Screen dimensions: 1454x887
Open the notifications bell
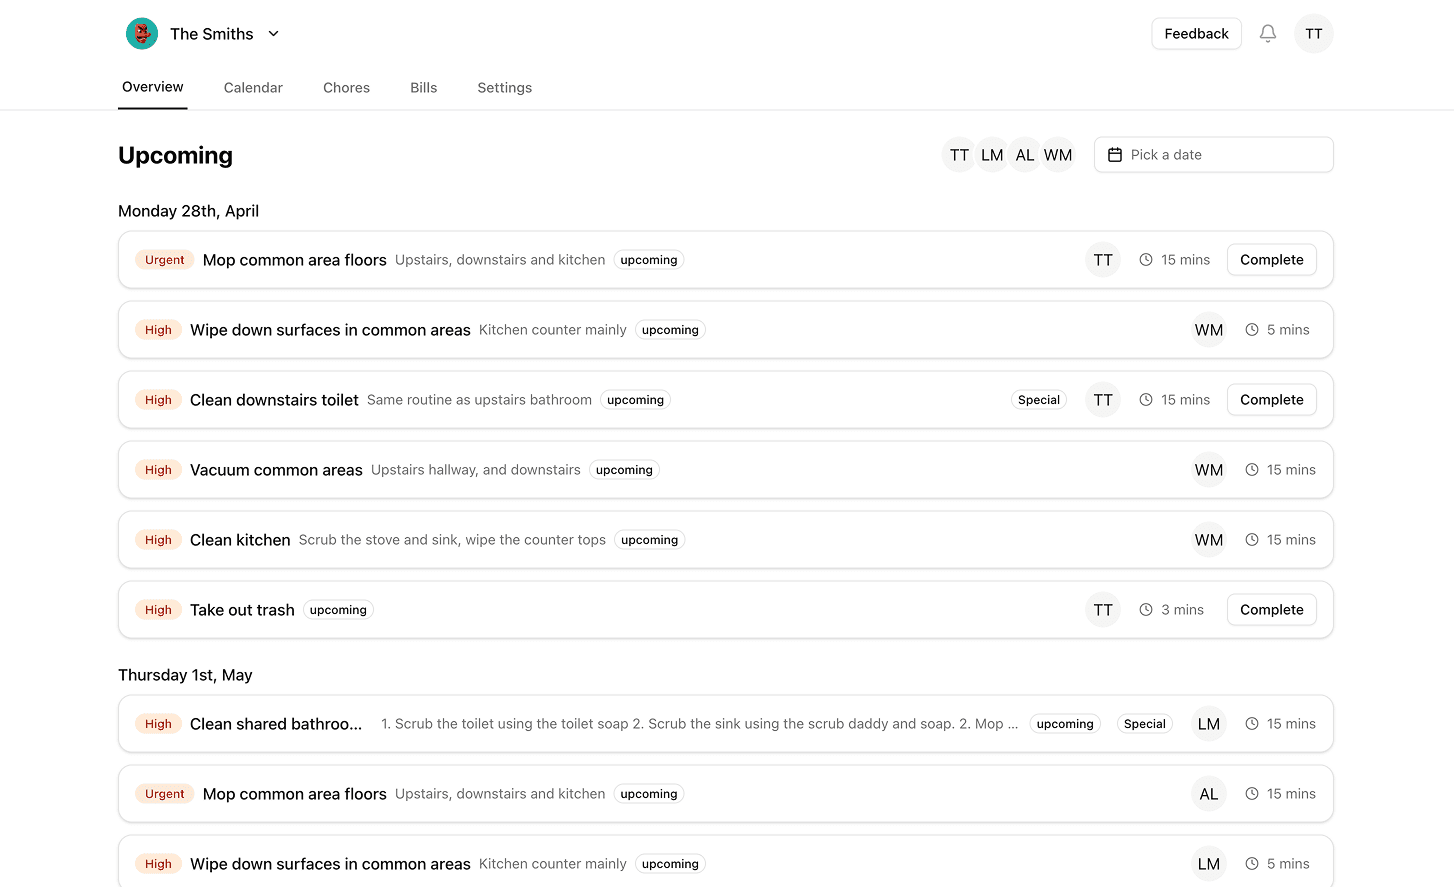[1268, 34]
